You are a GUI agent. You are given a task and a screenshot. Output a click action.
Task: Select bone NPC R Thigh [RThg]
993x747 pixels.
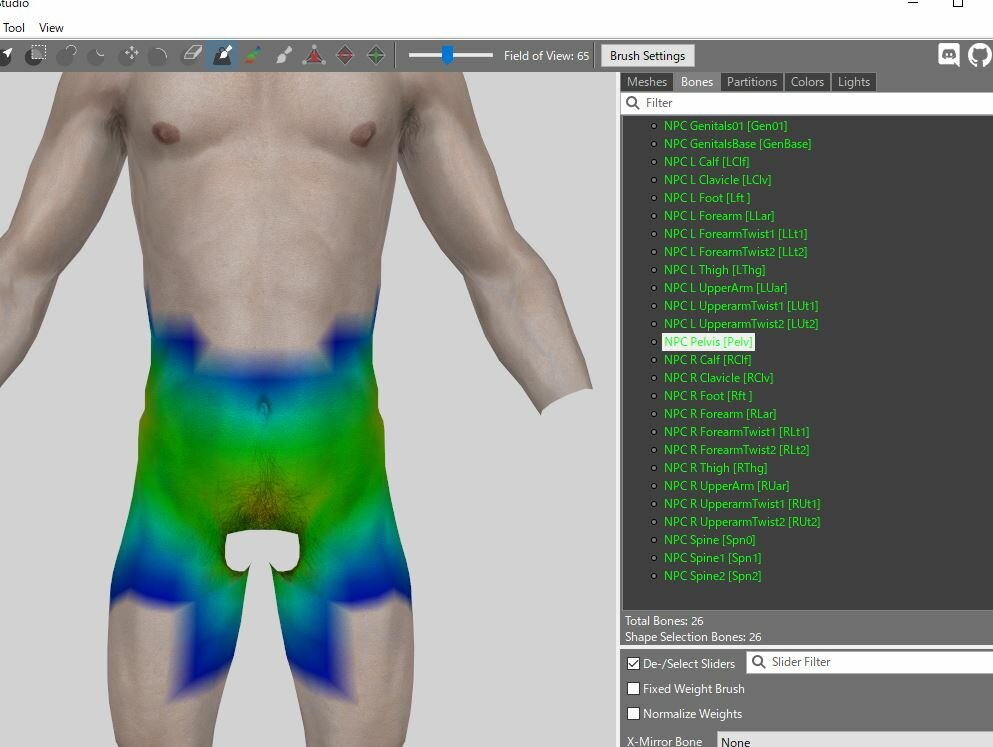tap(716, 468)
